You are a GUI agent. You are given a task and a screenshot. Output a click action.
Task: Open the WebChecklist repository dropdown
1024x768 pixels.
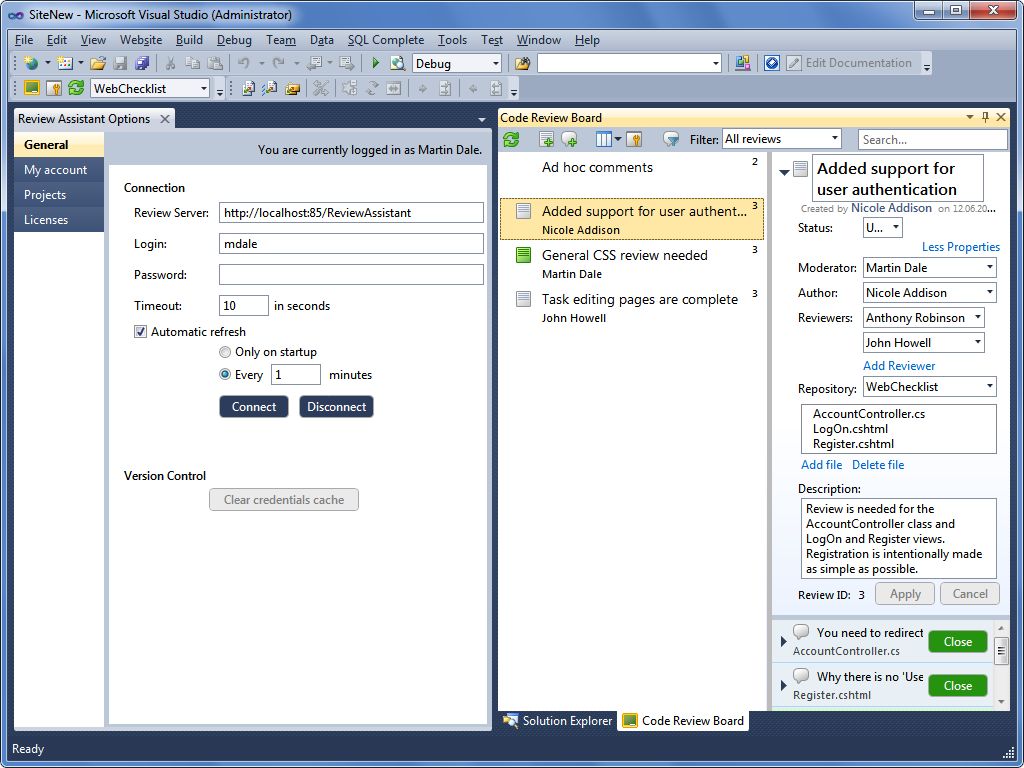coord(988,386)
